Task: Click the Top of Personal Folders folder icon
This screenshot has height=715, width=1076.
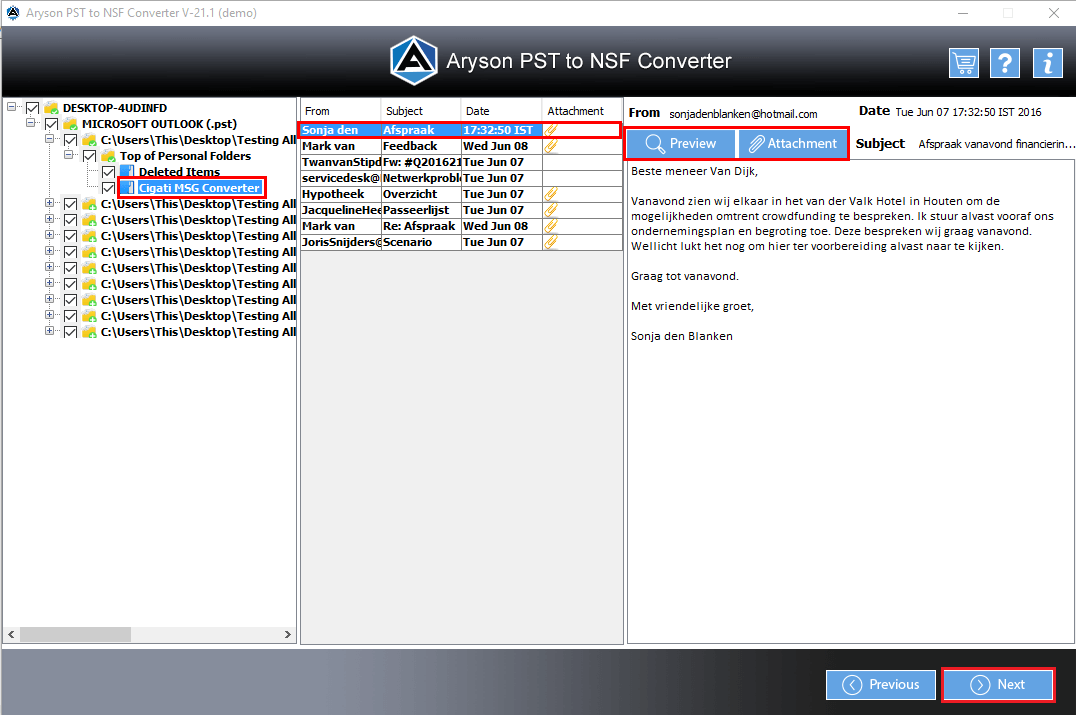Action: click(108, 156)
